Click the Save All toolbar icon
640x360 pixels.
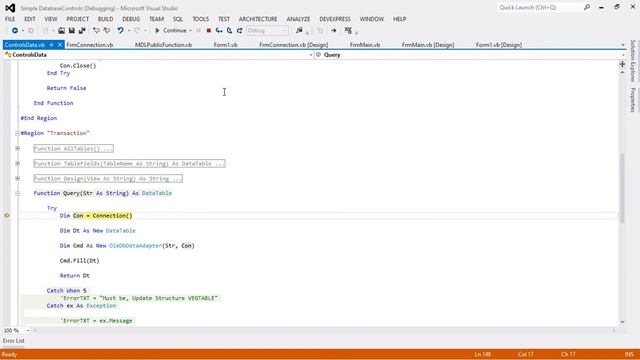(x=82, y=31)
